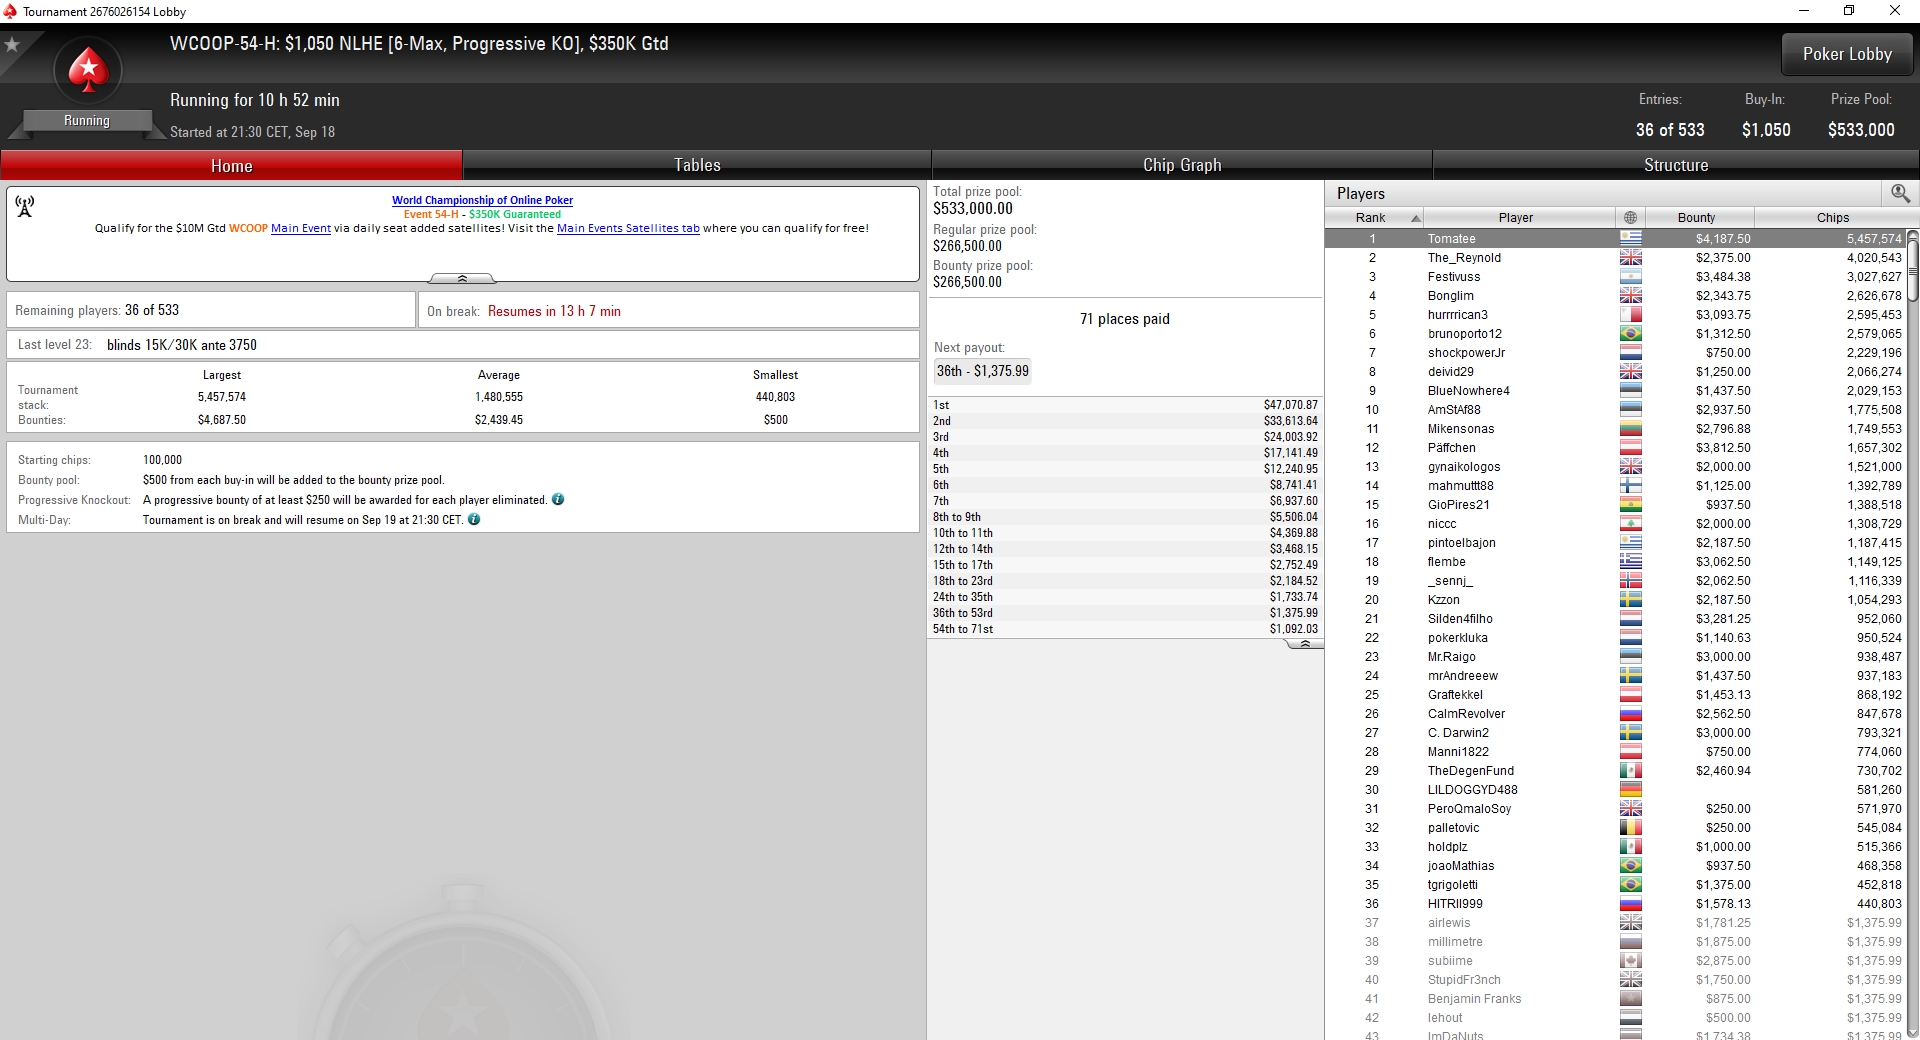Click the PokerStars icon in window title bar
Screen dimensions: 1920x1040
[10, 11]
